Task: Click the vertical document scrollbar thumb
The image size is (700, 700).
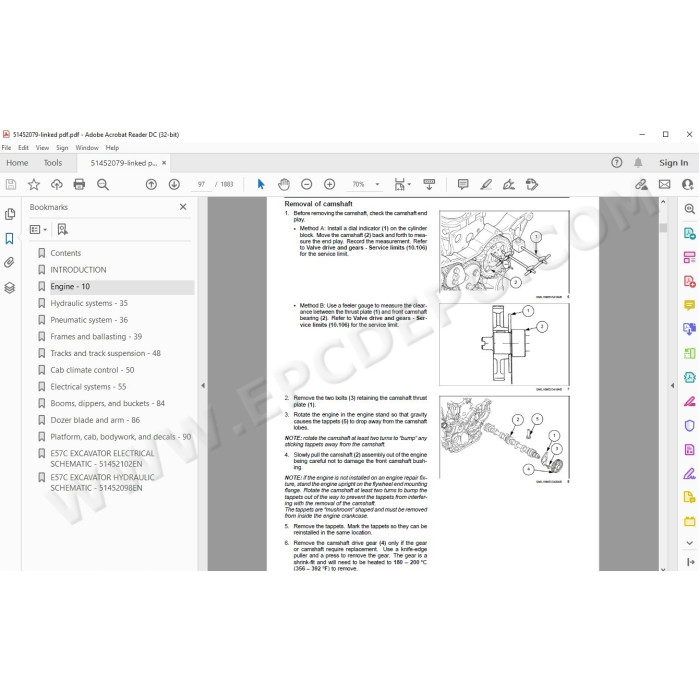Action: pyautogui.click(x=663, y=228)
